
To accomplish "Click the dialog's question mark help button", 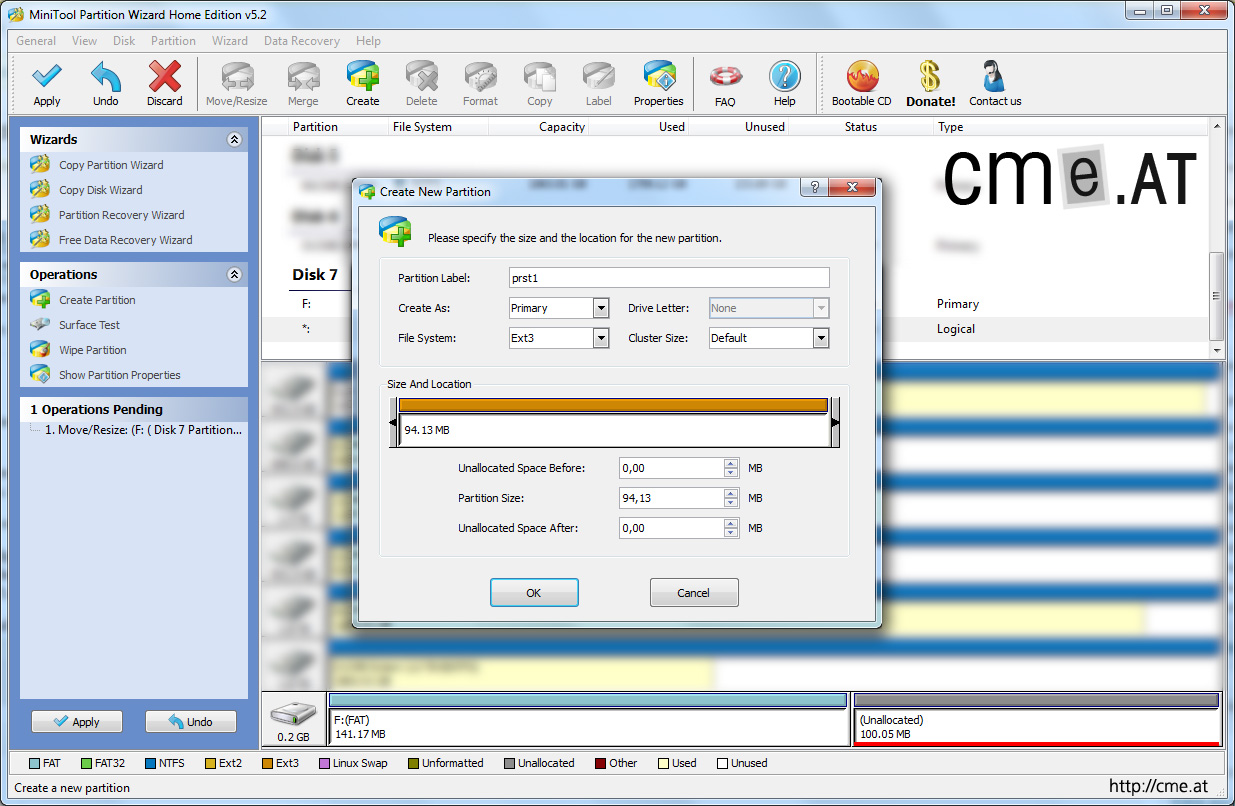I will 814,189.
